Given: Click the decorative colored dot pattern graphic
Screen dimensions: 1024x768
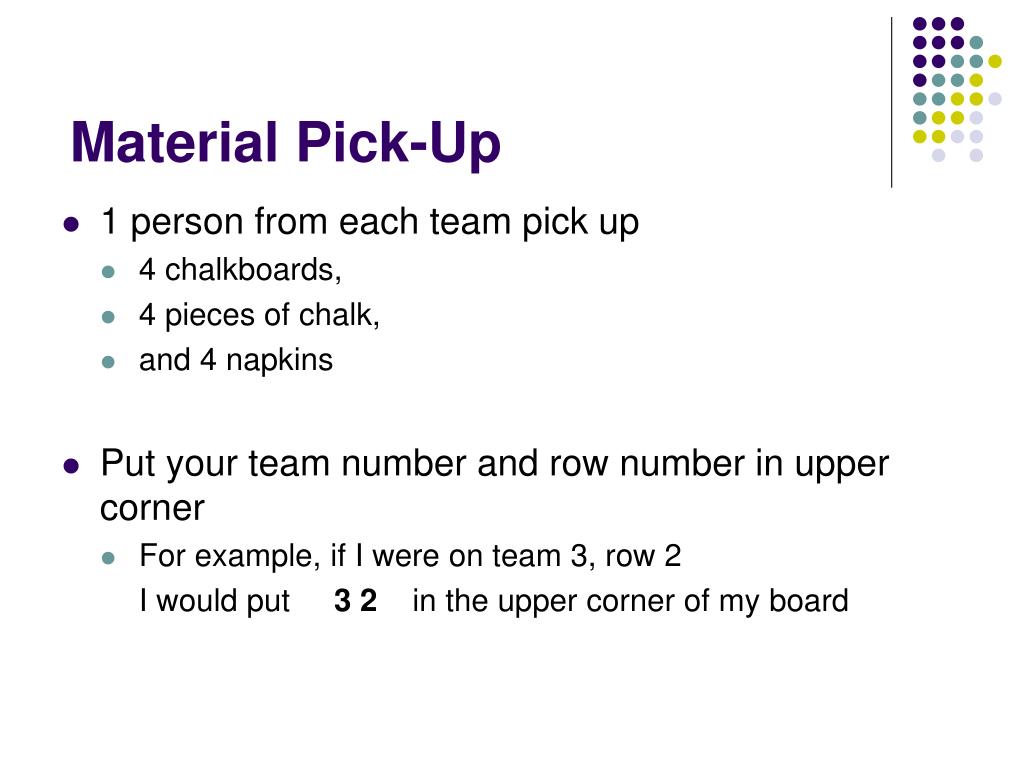Looking at the screenshot, I should point(957,89).
